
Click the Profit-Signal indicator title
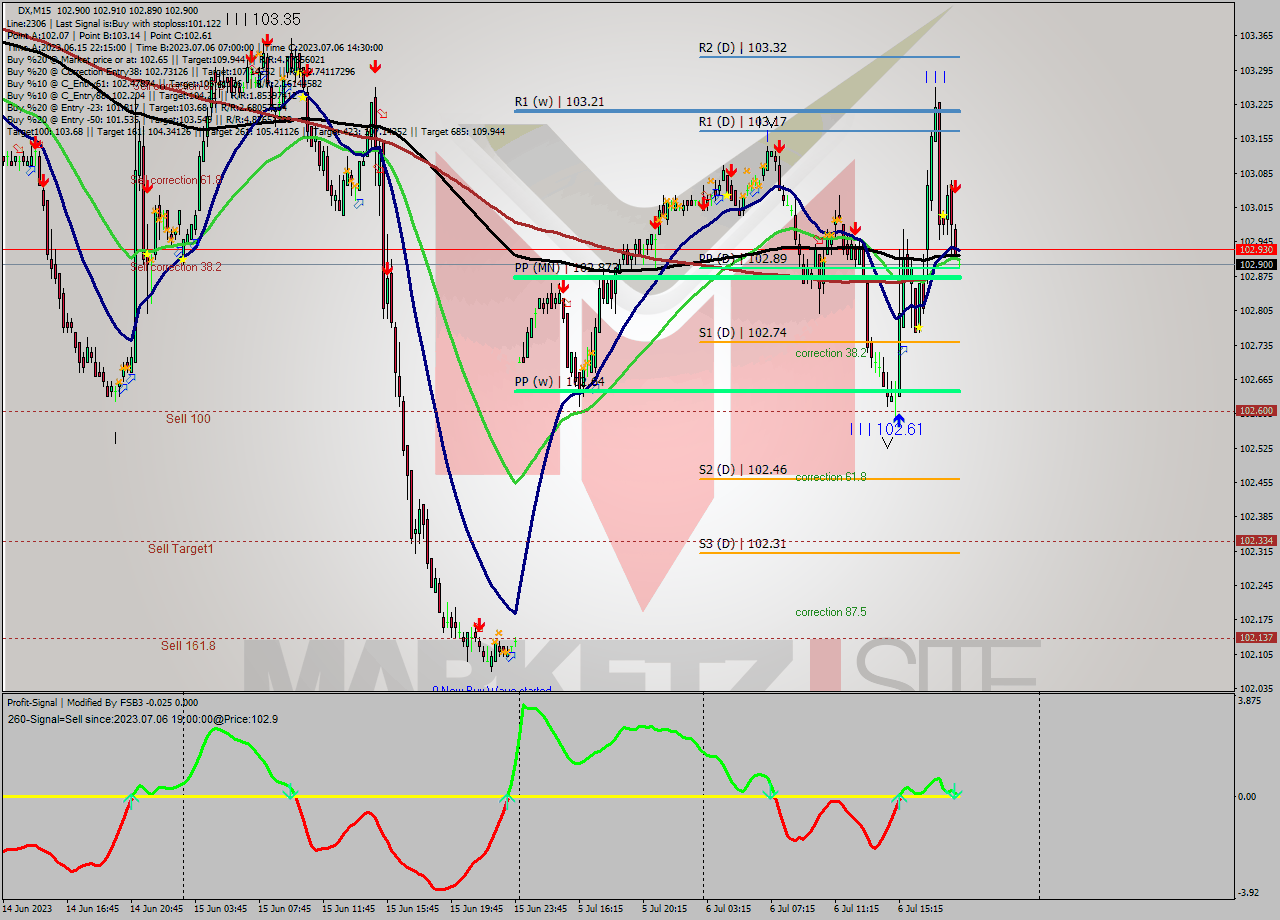pyautogui.click(x=102, y=703)
